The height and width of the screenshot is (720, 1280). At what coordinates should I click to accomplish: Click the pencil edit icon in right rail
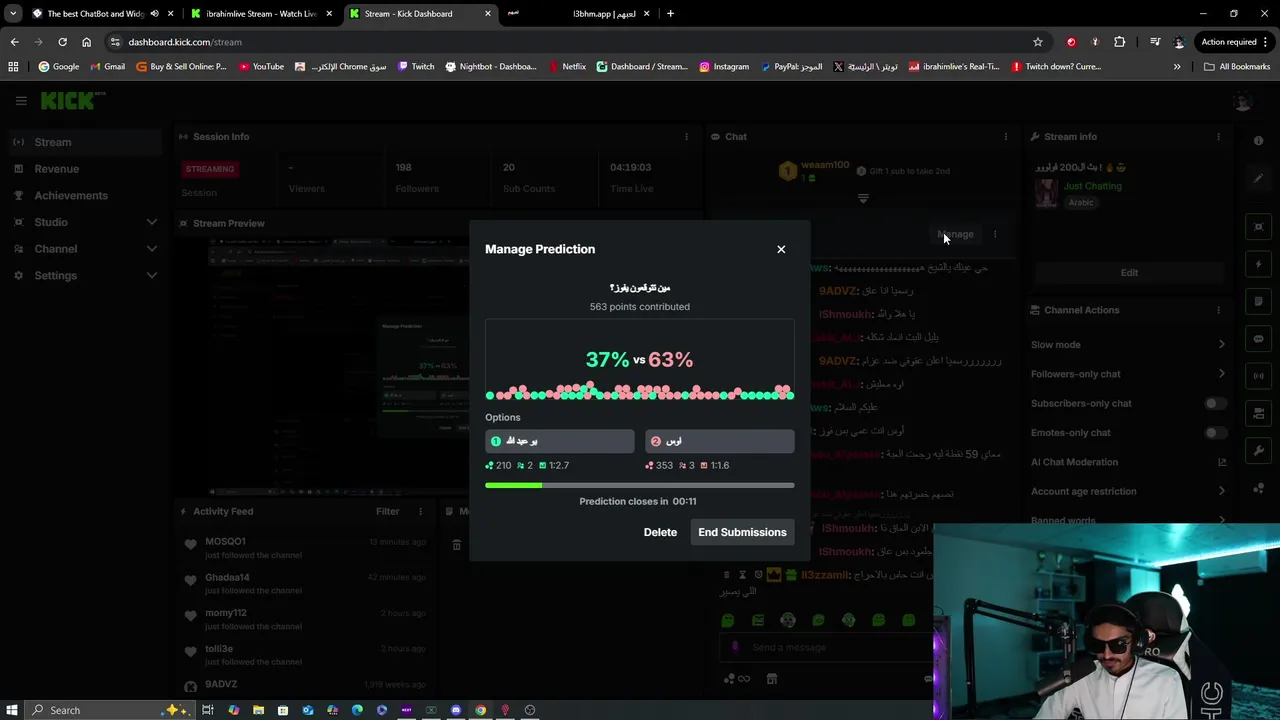(x=1259, y=179)
